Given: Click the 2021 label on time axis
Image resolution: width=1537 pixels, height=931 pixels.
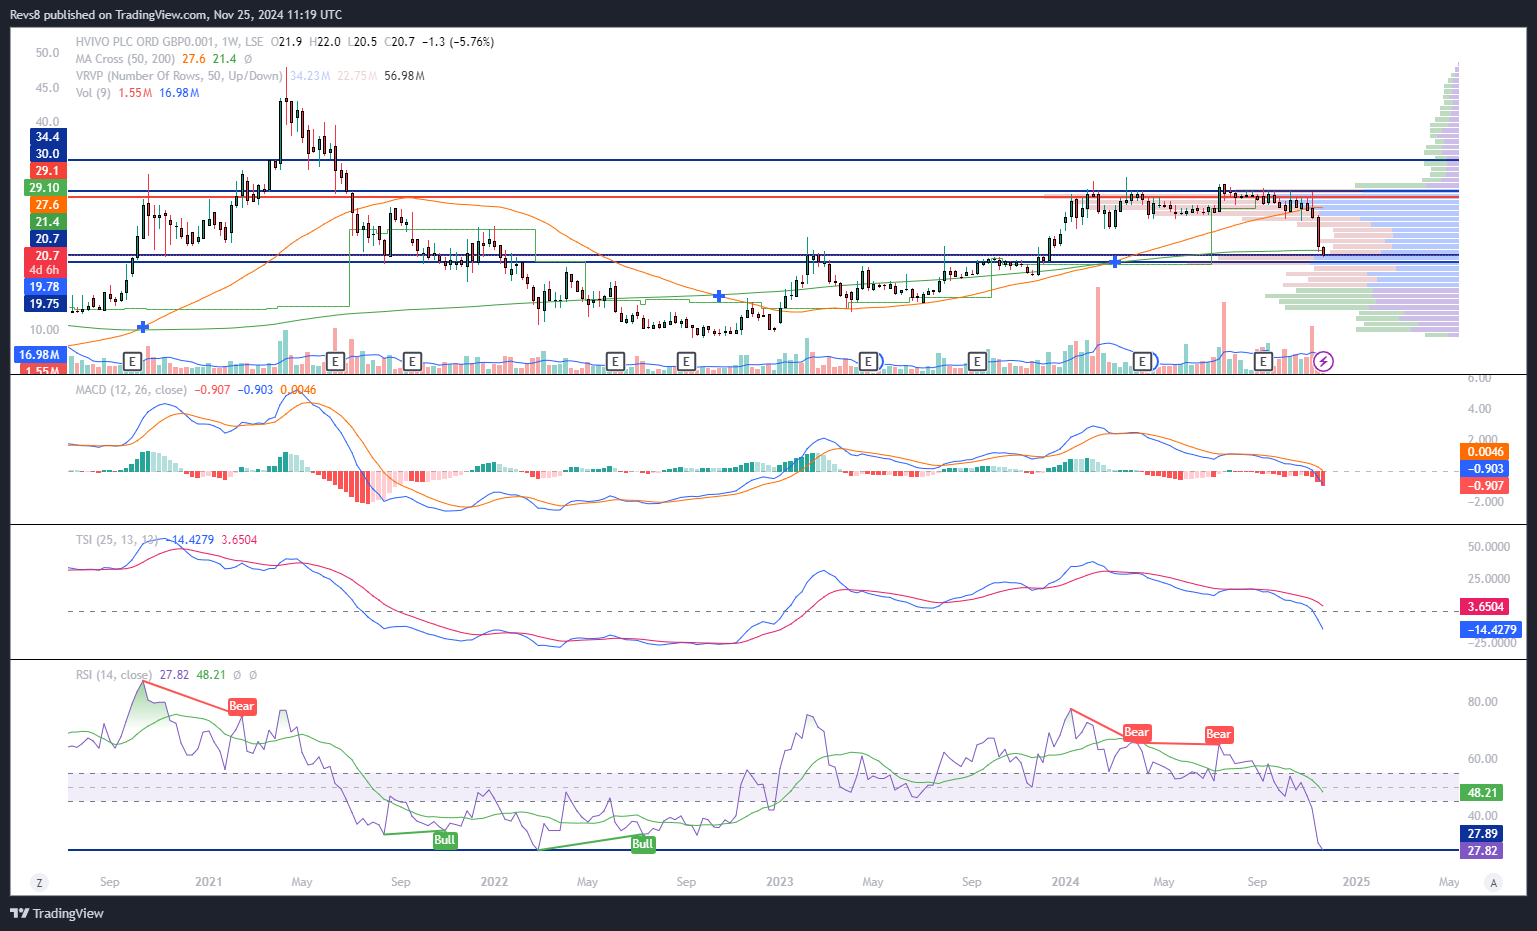Looking at the screenshot, I should (208, 882).
